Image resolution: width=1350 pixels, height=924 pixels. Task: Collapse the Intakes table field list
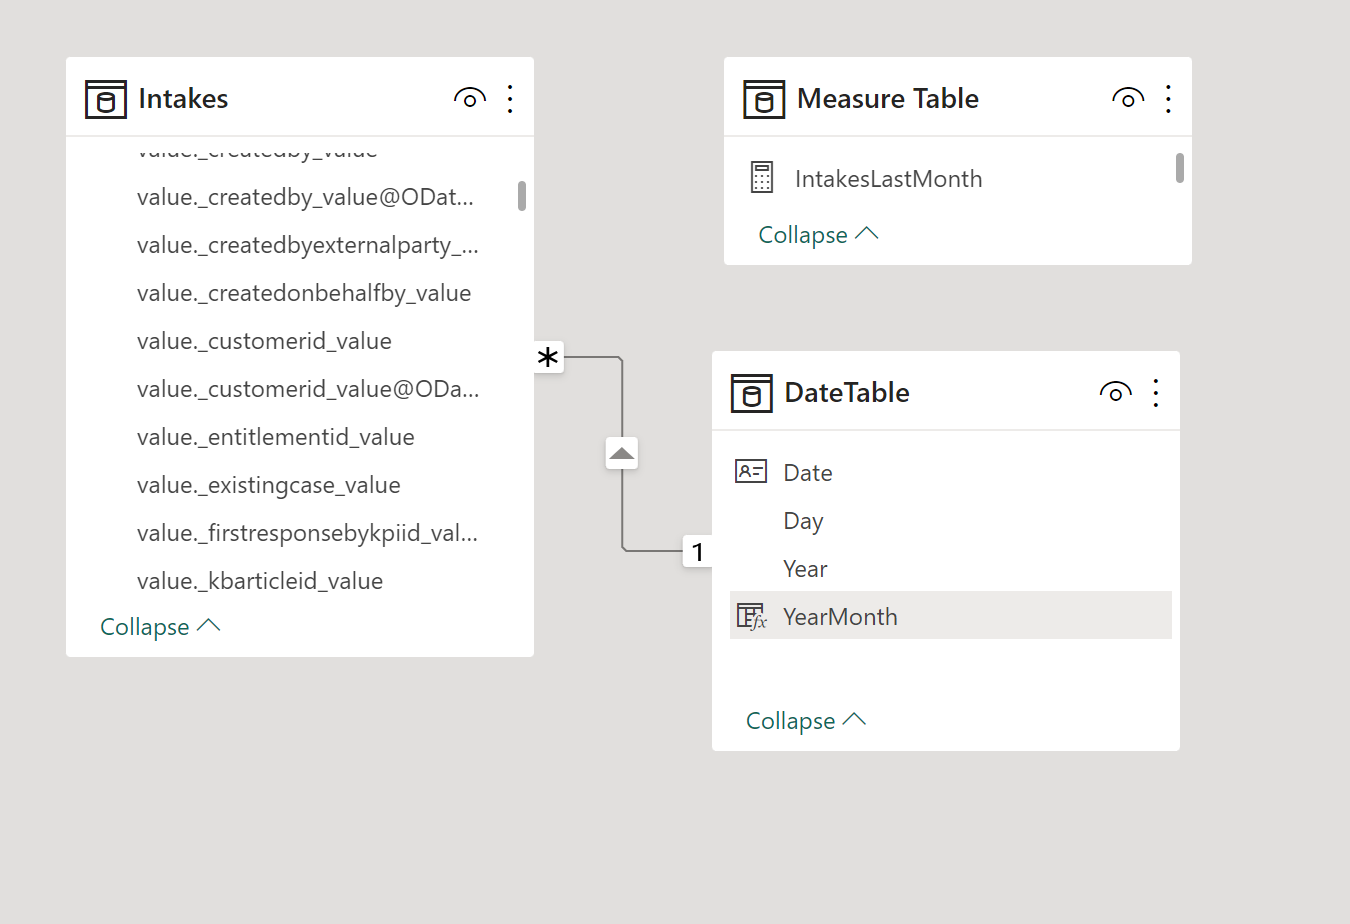160,627
